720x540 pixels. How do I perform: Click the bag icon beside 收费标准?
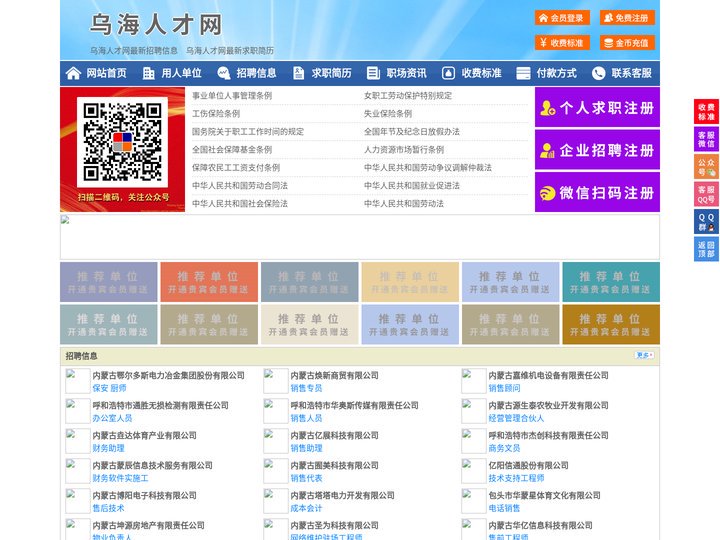(448, 73)
